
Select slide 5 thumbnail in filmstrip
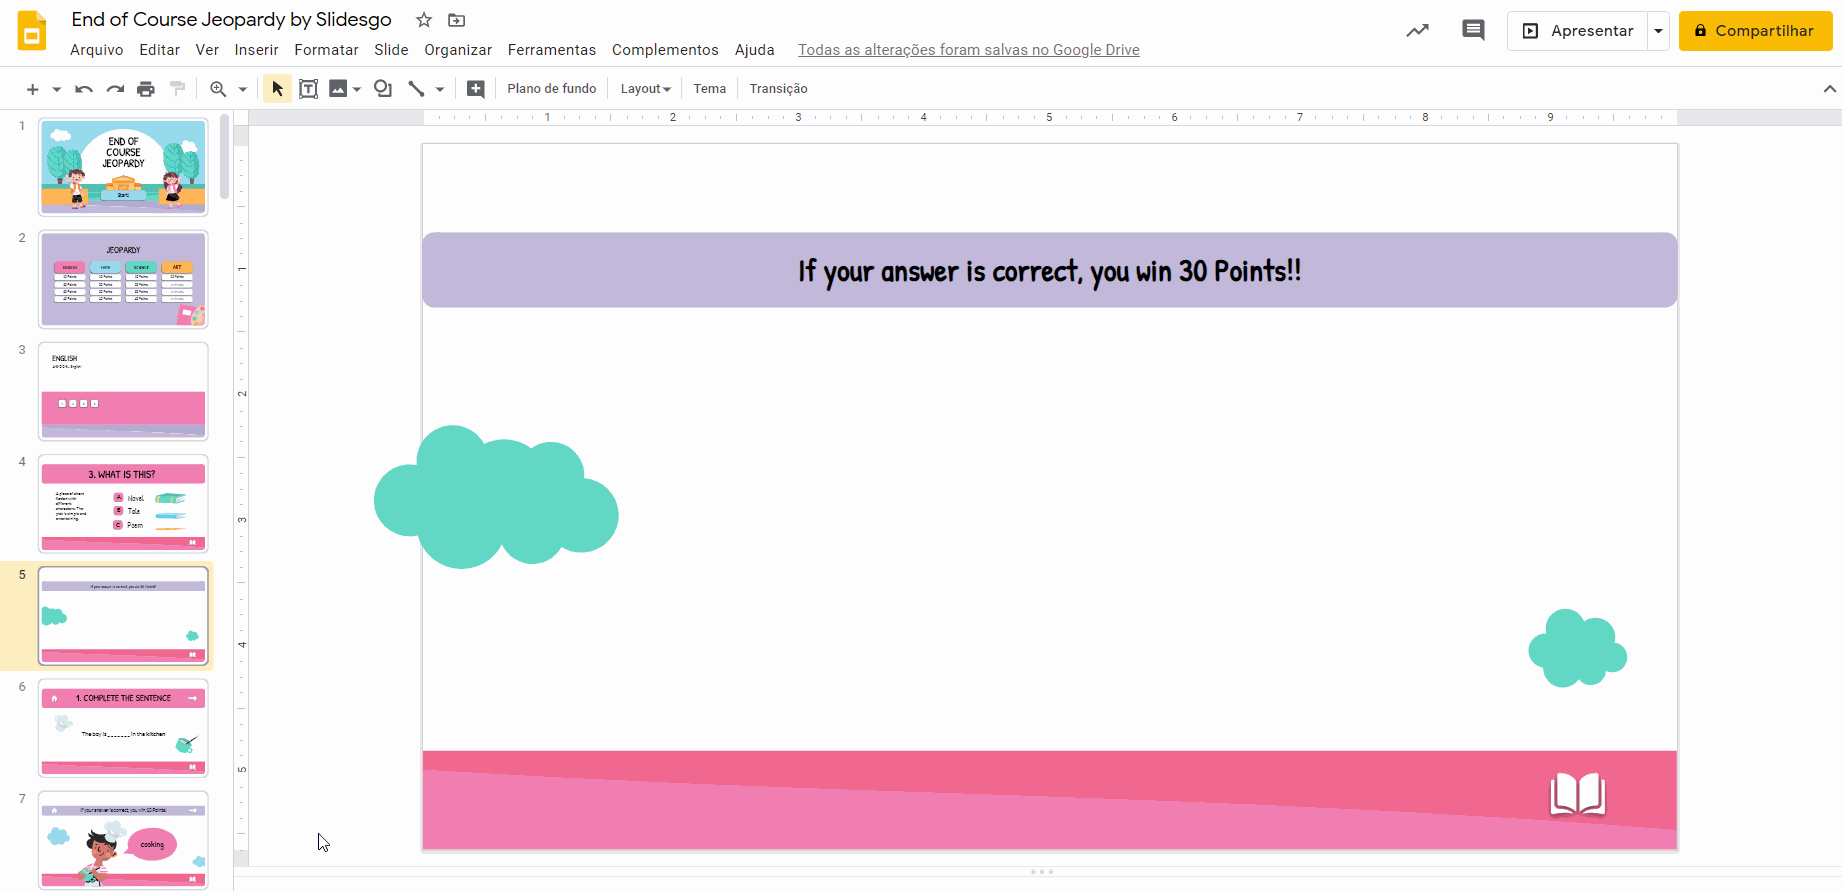123,616
